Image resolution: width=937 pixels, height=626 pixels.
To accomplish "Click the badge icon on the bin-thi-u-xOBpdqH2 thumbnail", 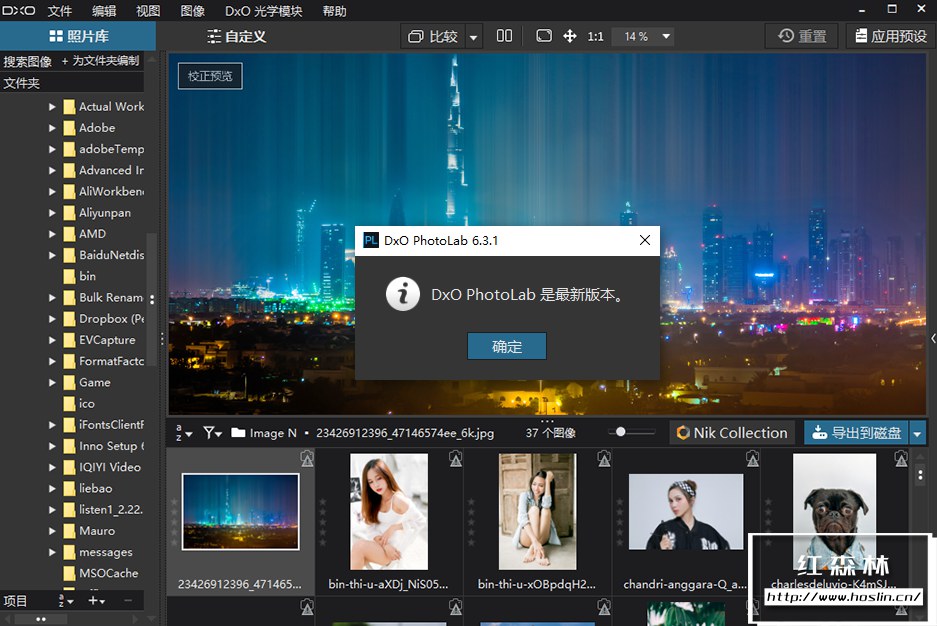I will 604,459.
